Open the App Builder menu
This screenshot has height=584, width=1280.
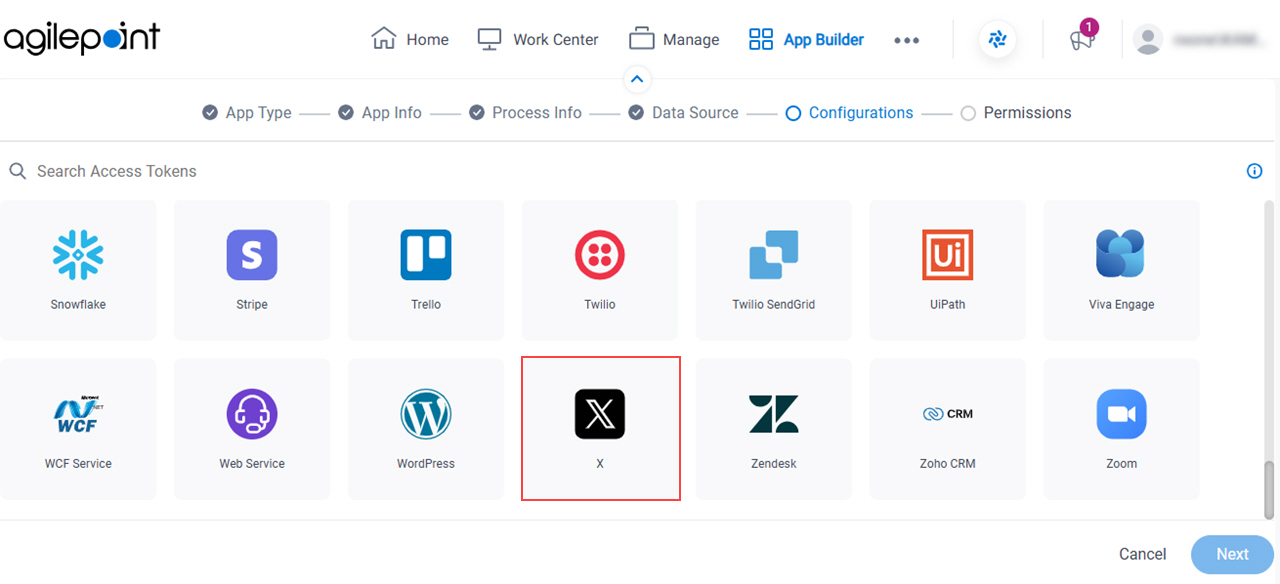coord(806,40)
